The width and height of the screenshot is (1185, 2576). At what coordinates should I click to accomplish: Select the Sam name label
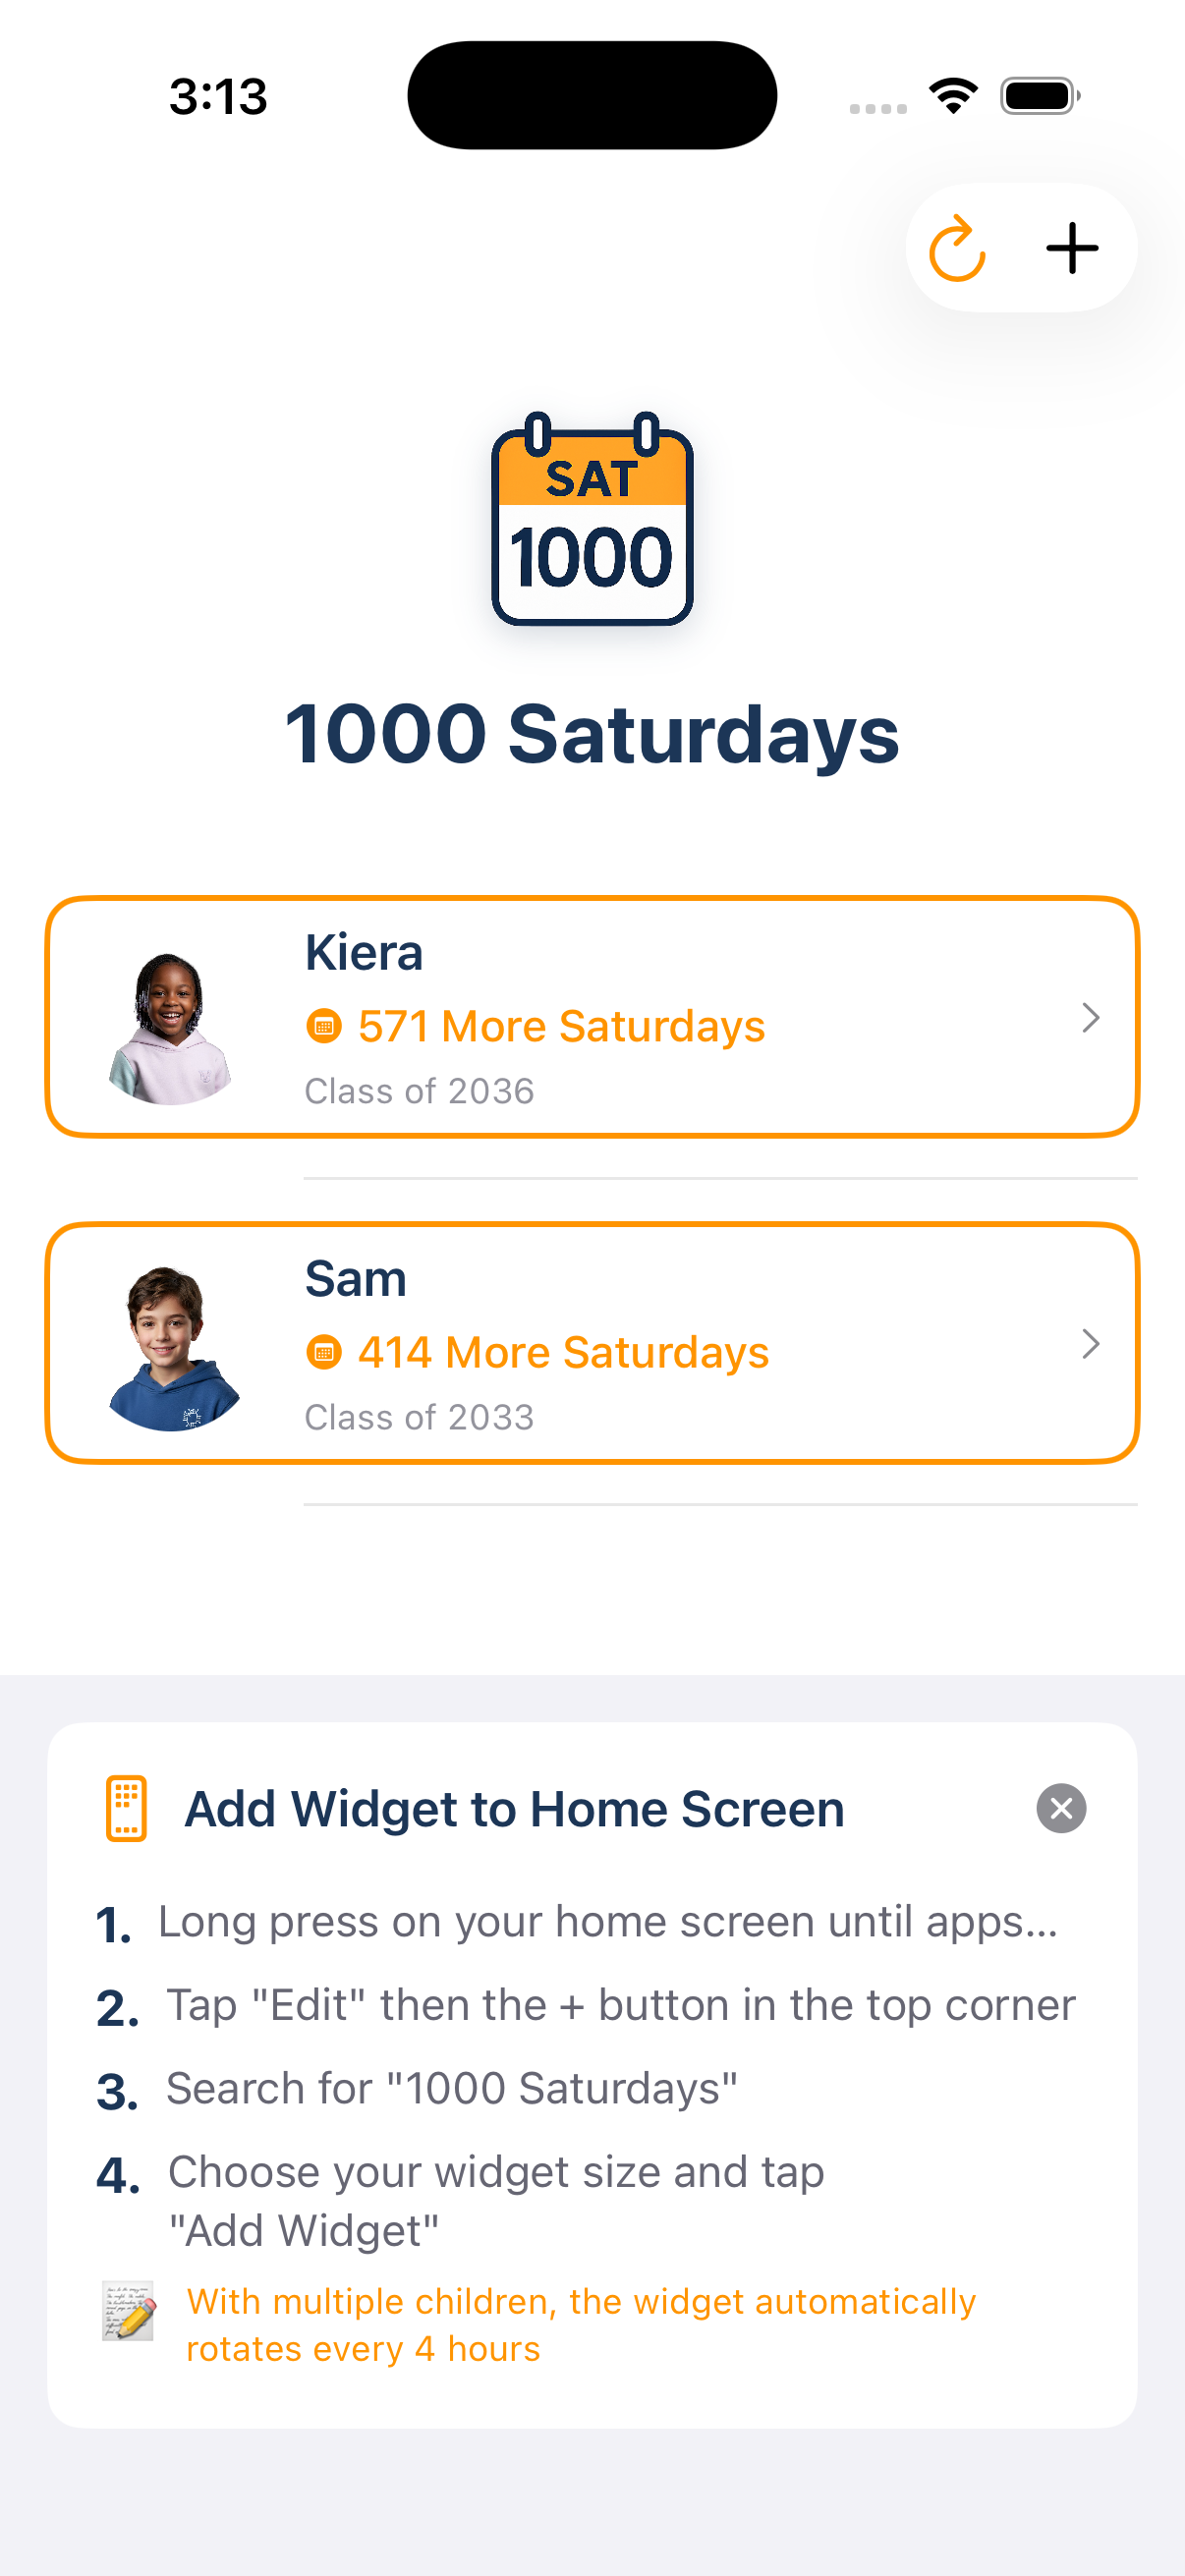coord(356,1278)
